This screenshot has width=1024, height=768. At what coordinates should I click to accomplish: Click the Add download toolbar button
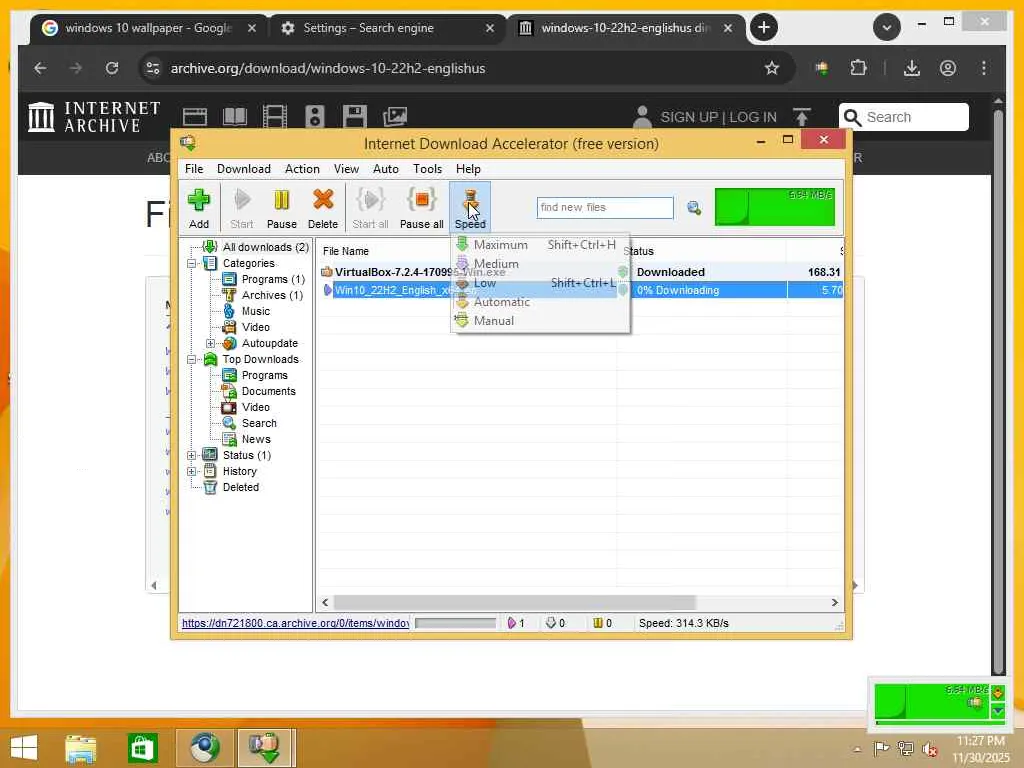pyautogui.click(x=199, y=208)
